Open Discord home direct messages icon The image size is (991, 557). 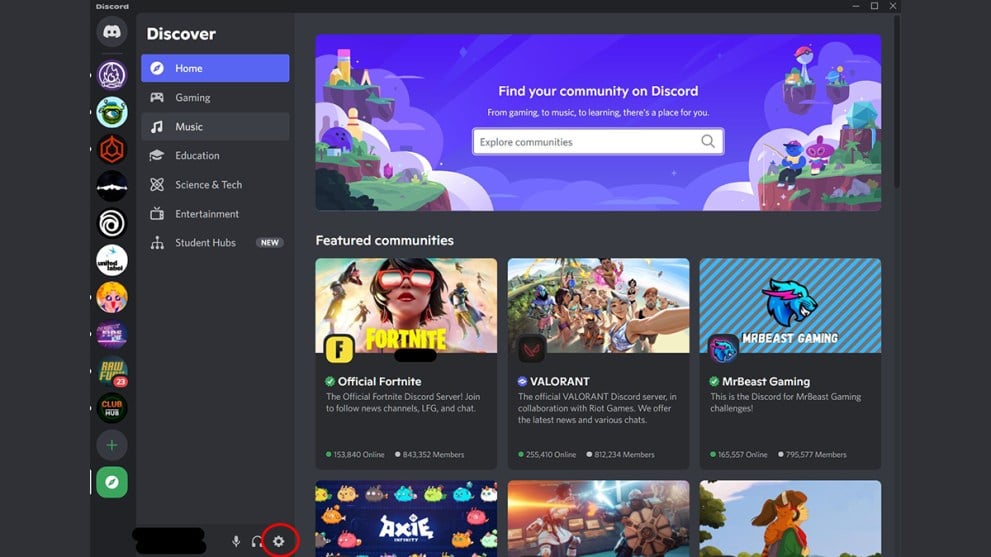(112, 32)
